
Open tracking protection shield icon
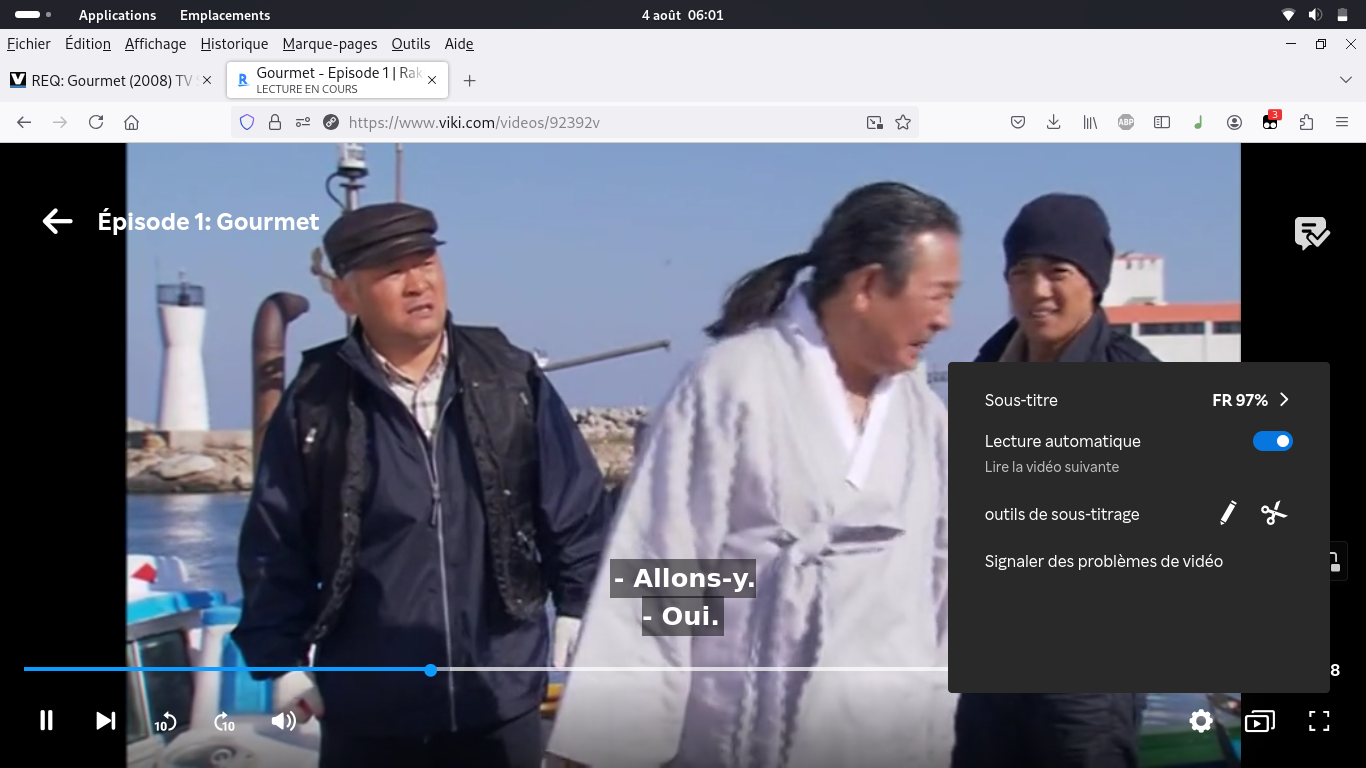point(247,122)
